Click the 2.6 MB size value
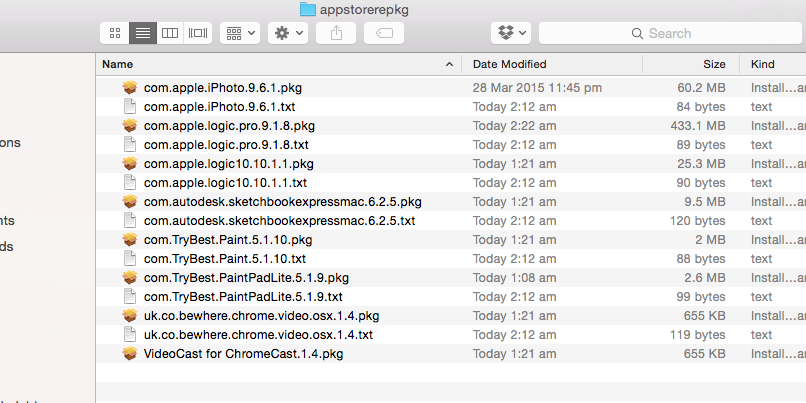This screenshot has height=403, width=806. click(705, 278)
